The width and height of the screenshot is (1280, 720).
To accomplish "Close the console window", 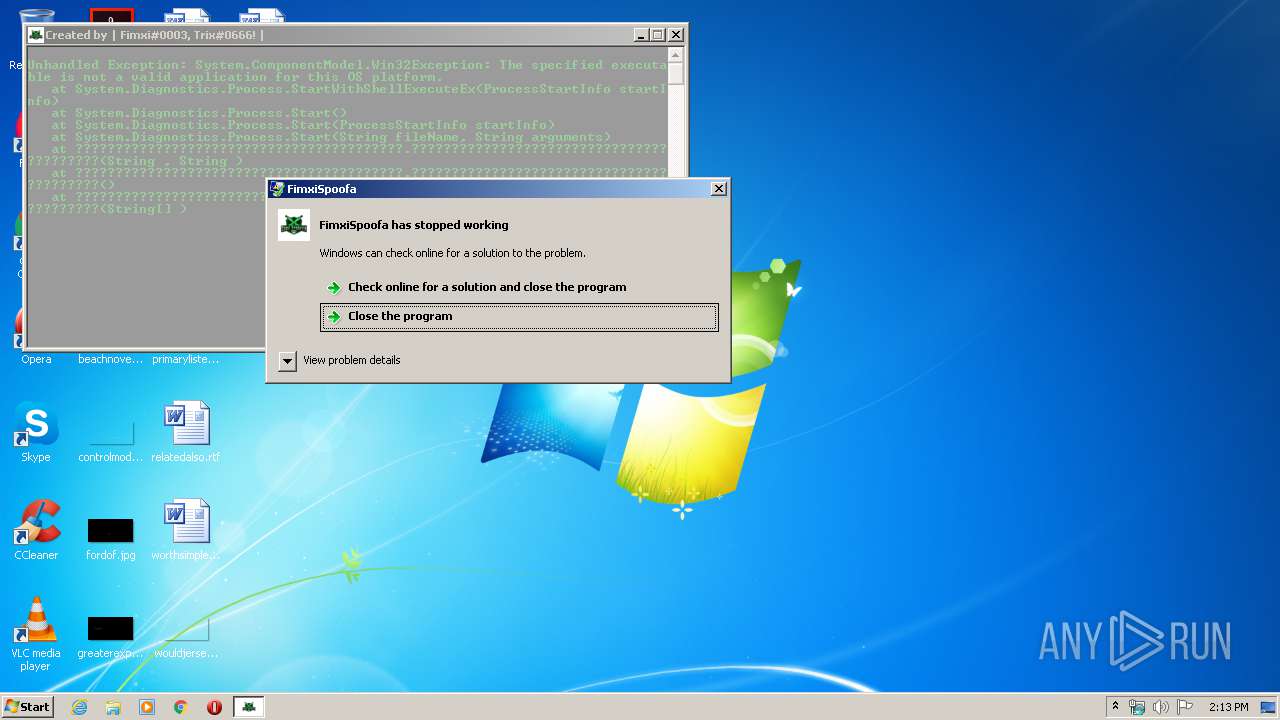I will 676,35.
